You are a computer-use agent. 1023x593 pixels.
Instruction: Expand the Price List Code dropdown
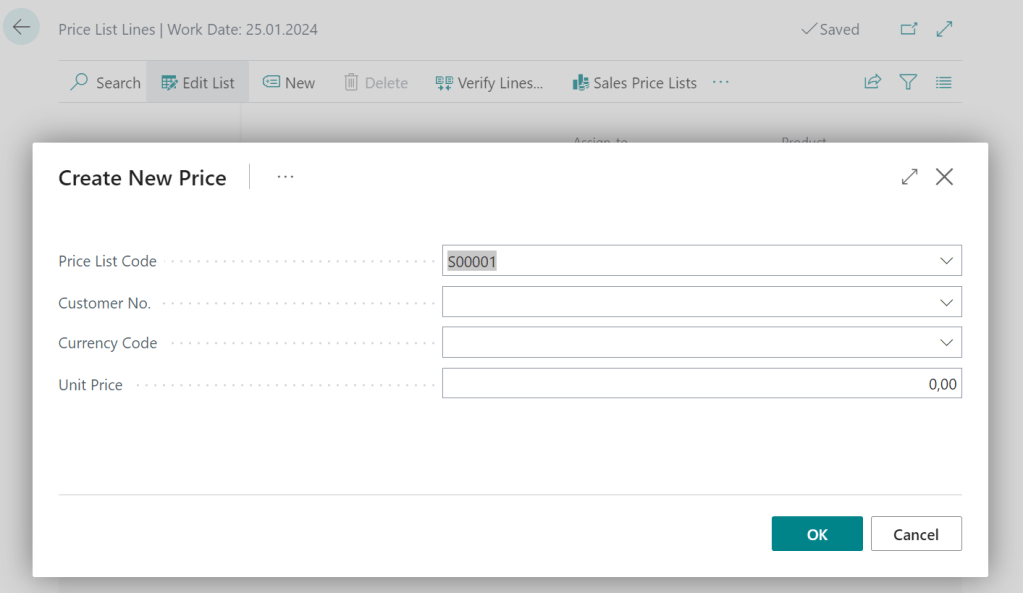pyautogui.click(x=946, y=261)
